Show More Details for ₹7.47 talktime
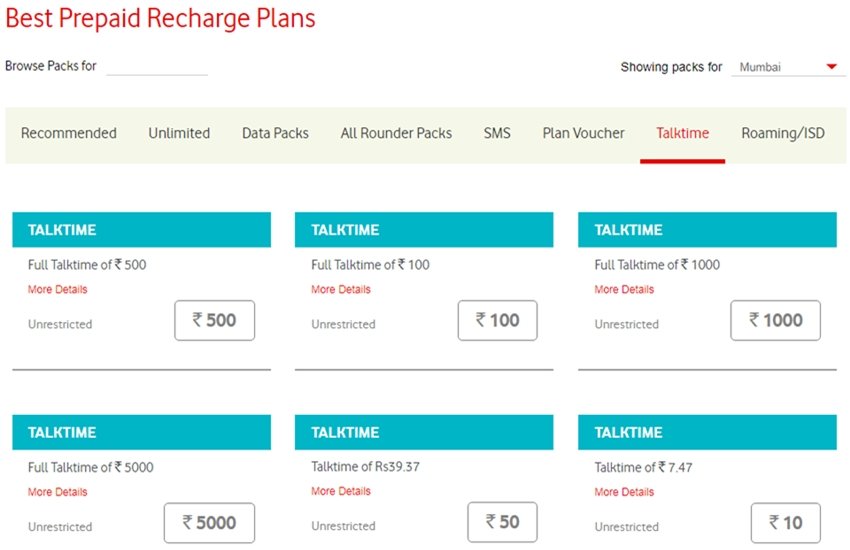This screenshot has width=850, height=550. [624, 492]
